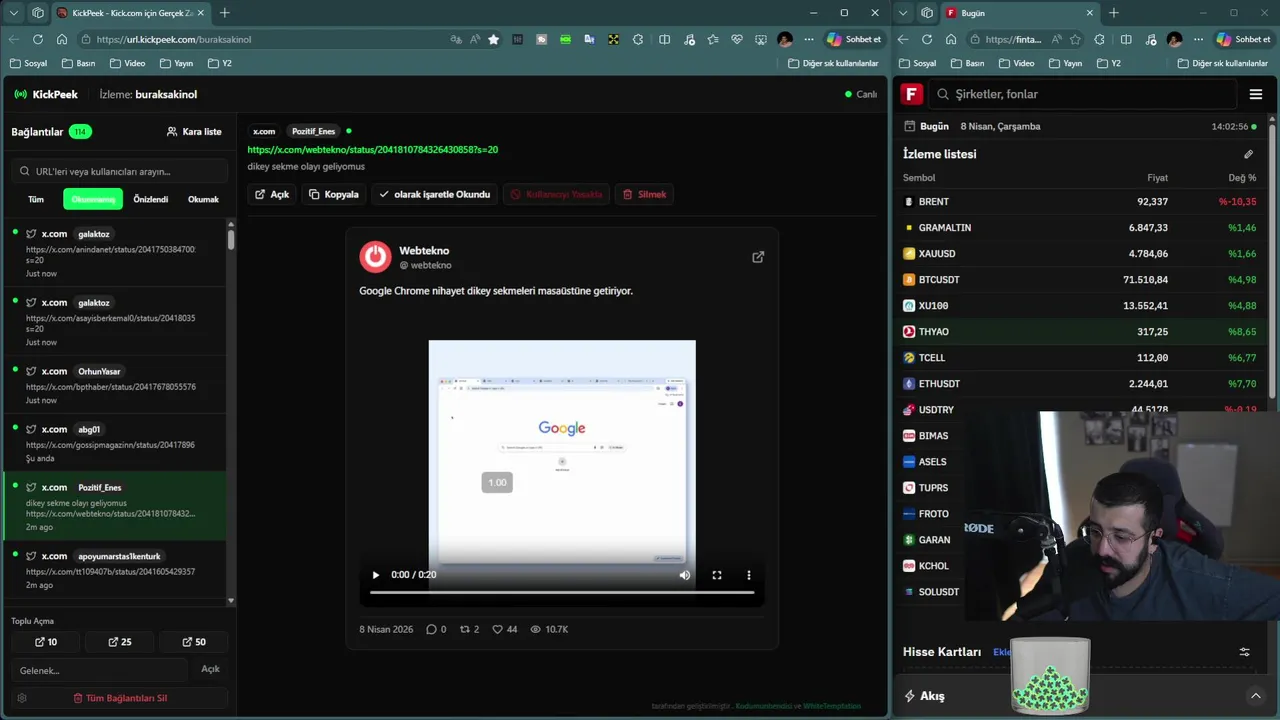Screen dimensions: 1280x720
Task: Delete the link with Silmek
Action: pos(644,194)
